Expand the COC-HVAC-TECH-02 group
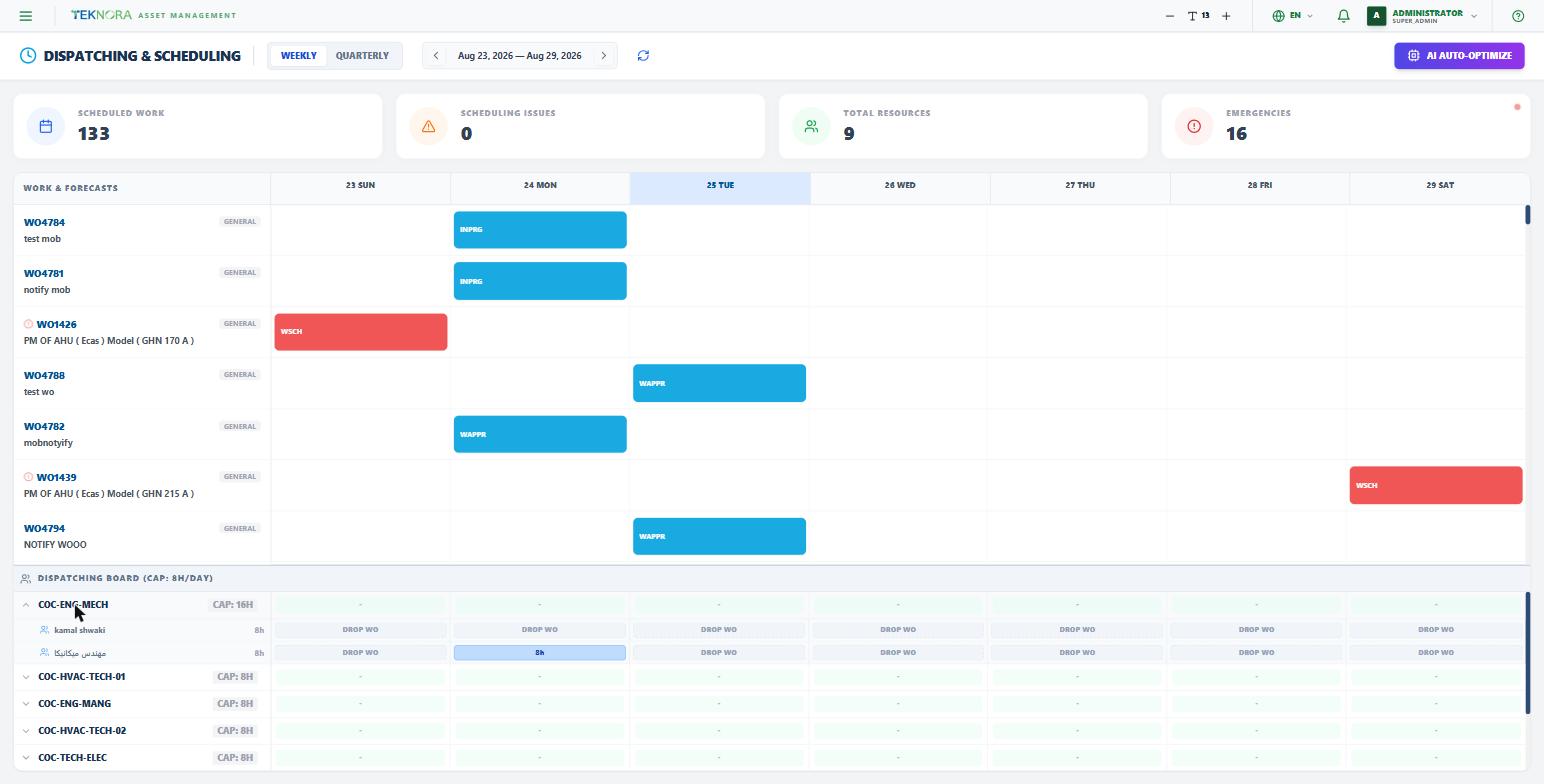1544x784 pixels. 26,731
